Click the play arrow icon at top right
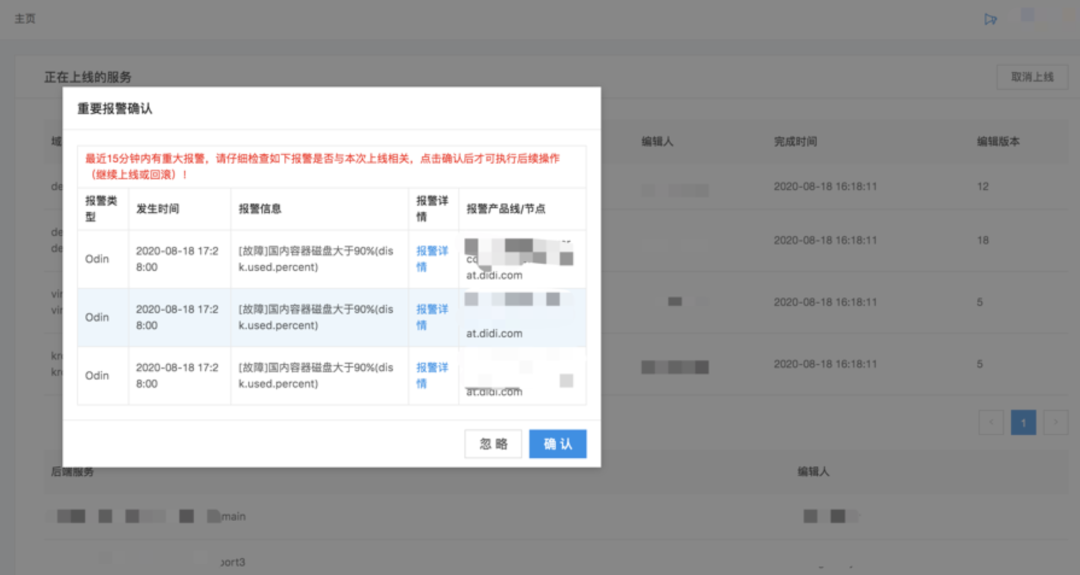 click(x=990, y=19)
